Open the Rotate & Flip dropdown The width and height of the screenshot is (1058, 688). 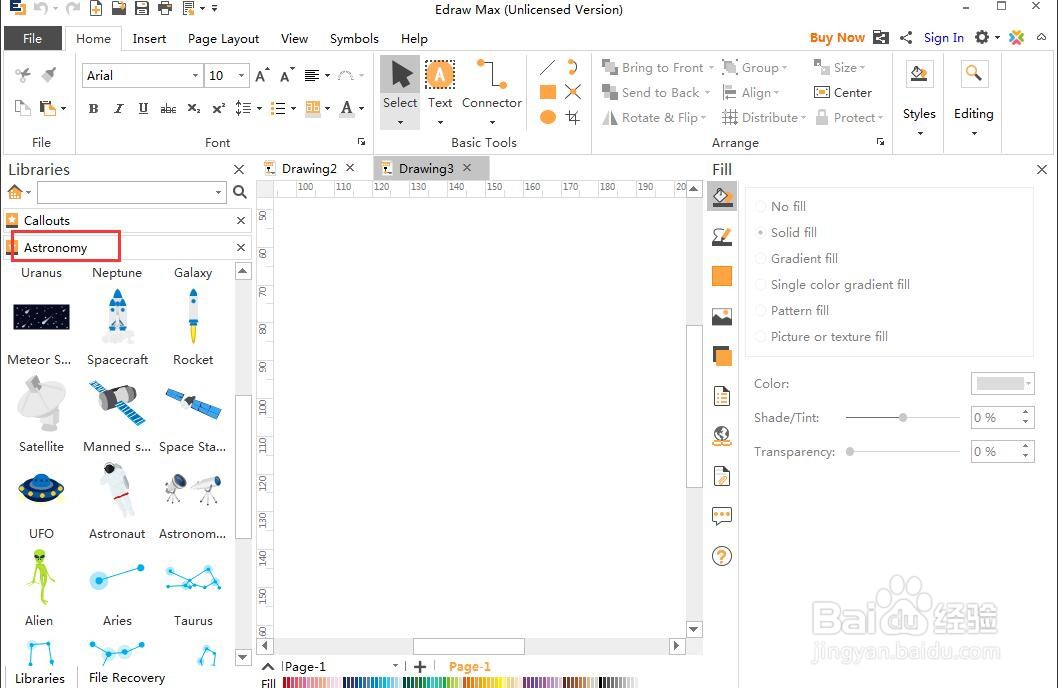(703, 117)
